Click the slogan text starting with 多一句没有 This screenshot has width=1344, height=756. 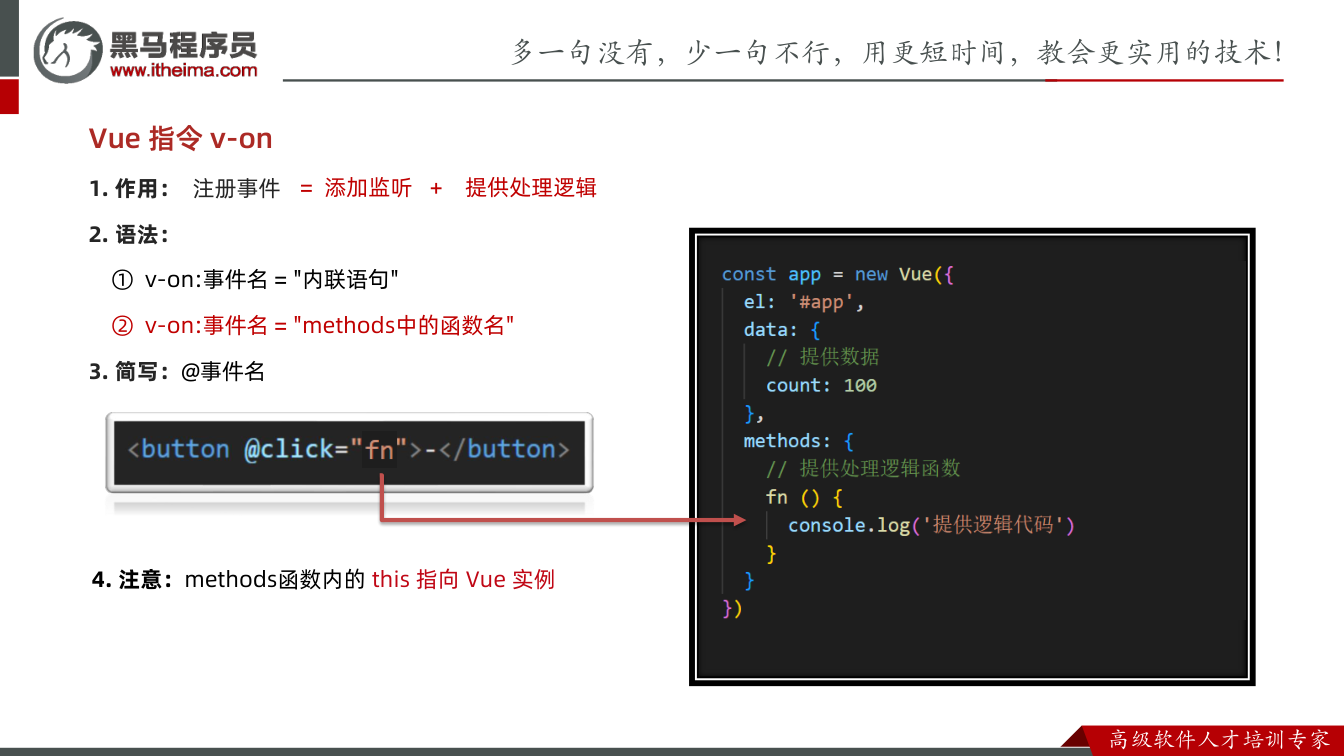[x=897, y=52]
